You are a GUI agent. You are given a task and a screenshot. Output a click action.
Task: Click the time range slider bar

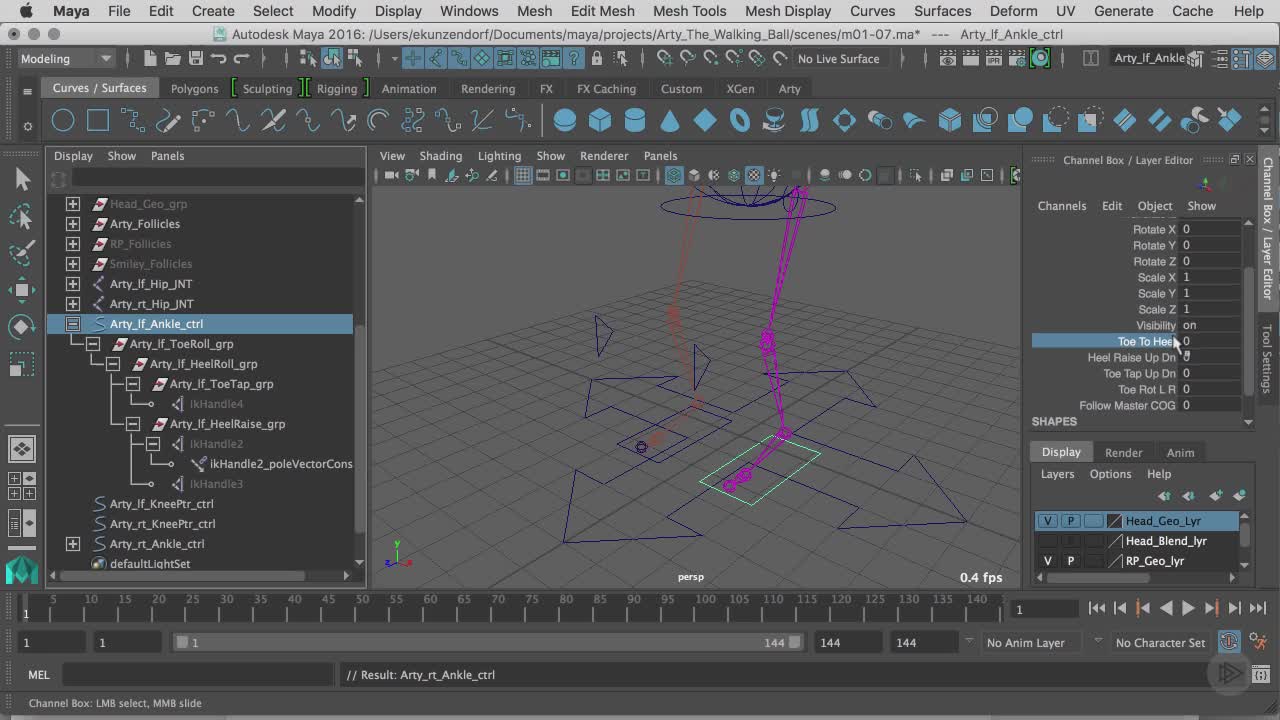click(488, 642)
